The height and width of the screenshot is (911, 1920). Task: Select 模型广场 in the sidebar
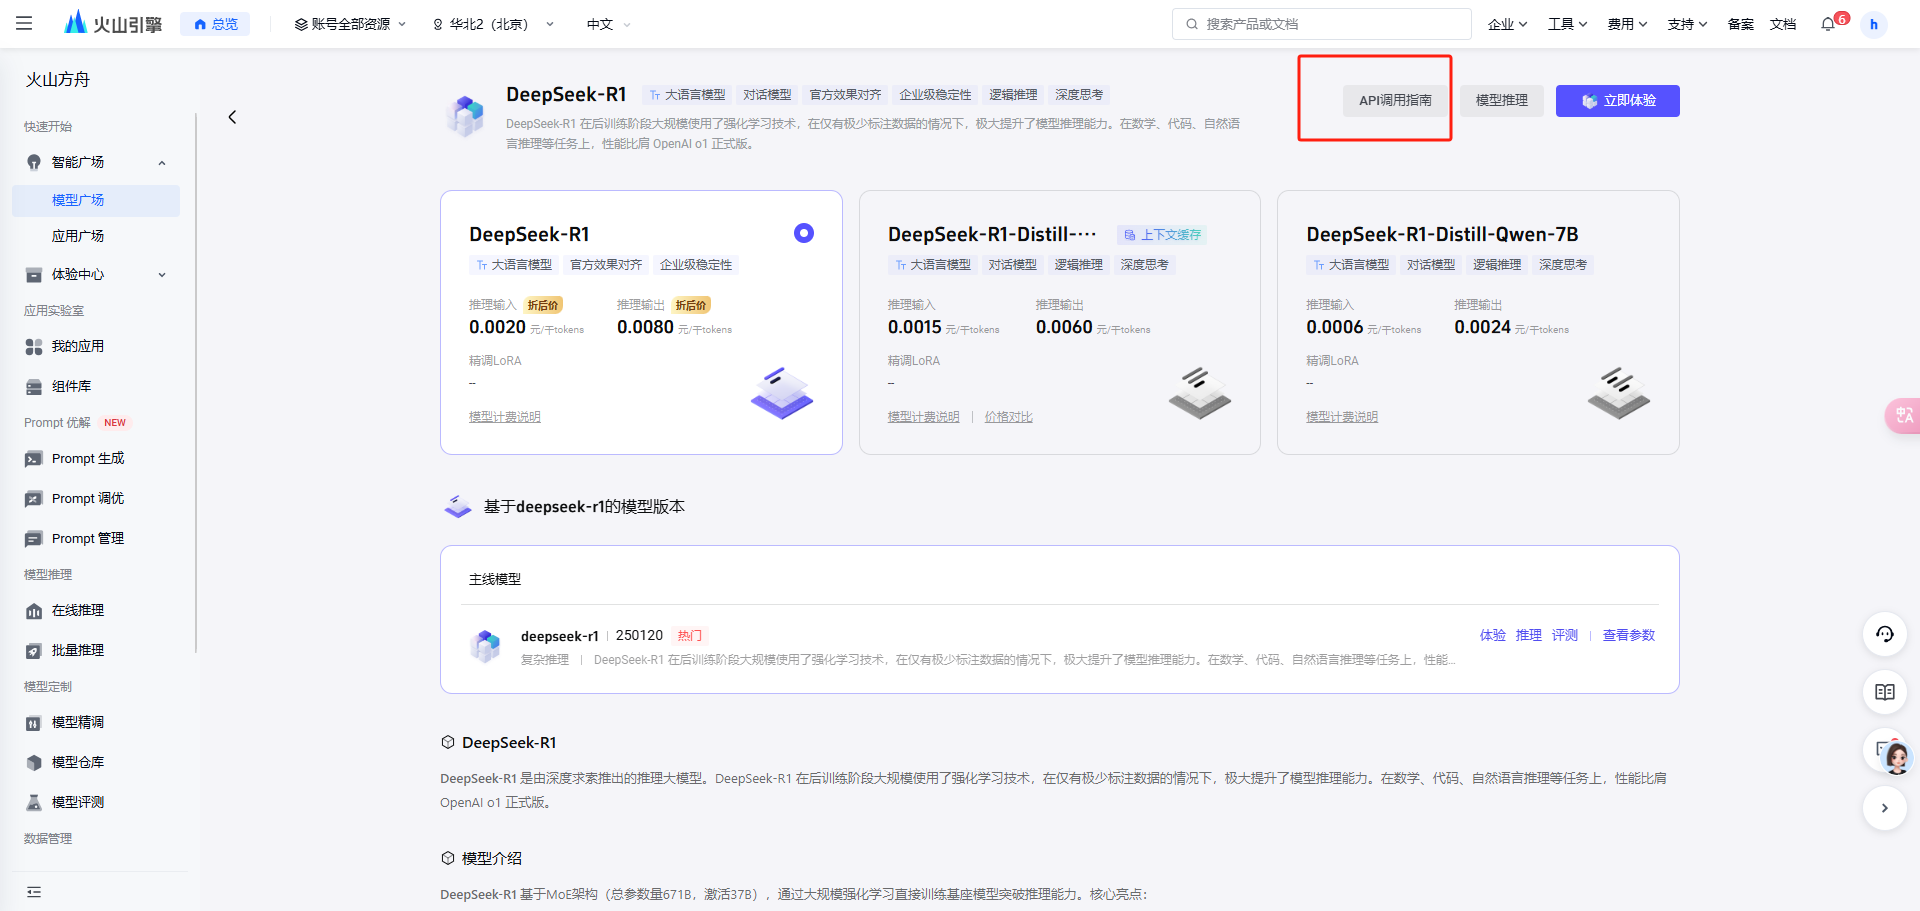pos(96,200)
